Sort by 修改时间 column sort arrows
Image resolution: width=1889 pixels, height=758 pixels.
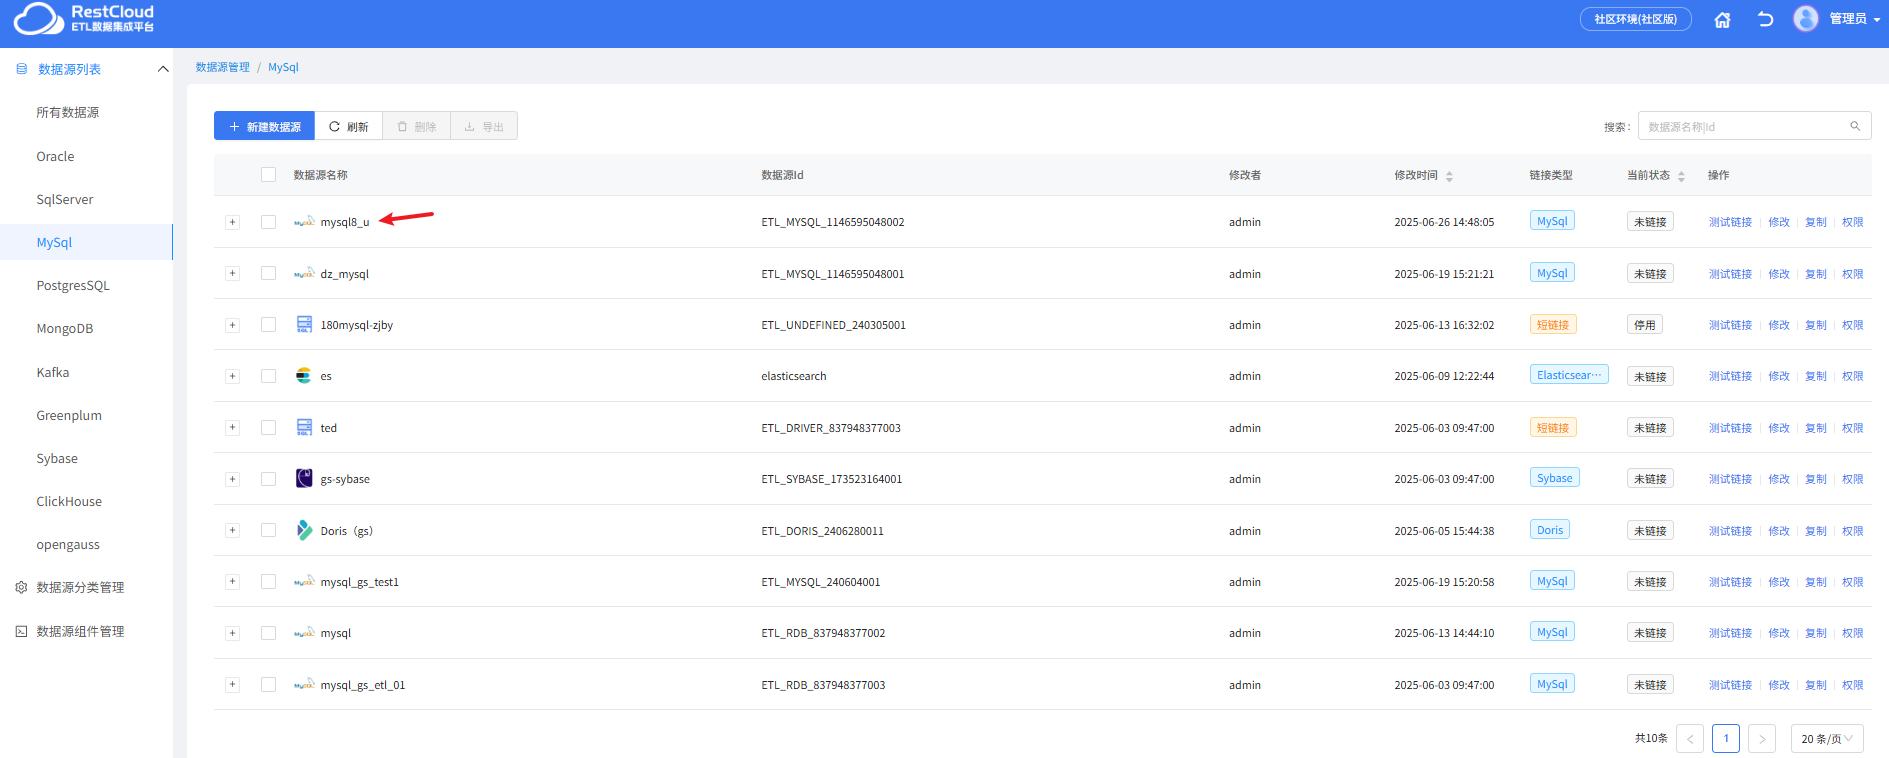(1449, 176)
